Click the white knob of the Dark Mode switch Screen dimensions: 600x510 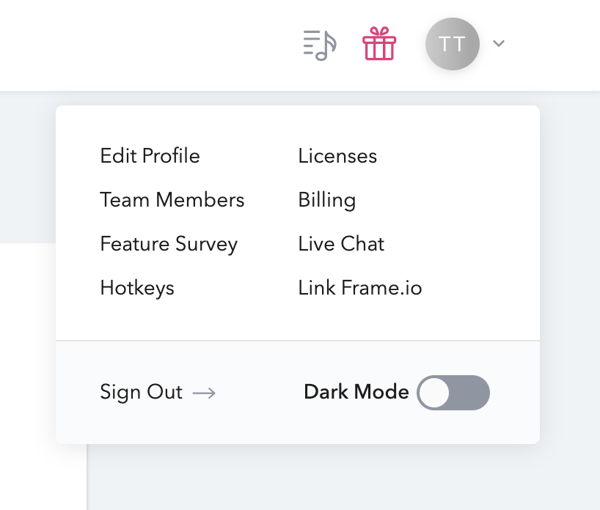[x=434, y=393]
